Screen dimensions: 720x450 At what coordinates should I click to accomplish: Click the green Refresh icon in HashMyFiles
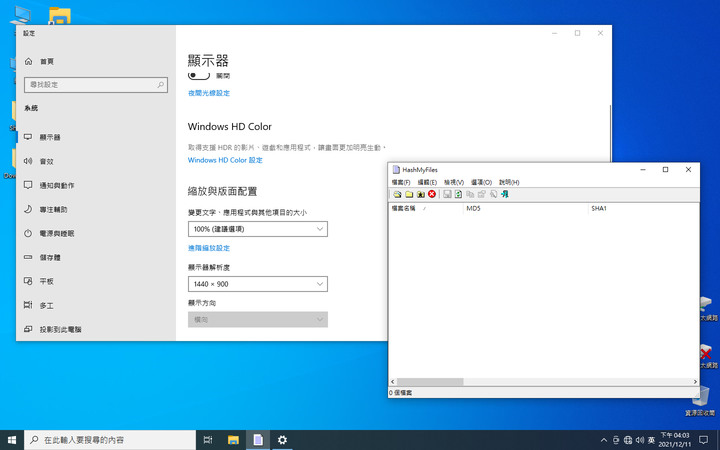point(458,194)
